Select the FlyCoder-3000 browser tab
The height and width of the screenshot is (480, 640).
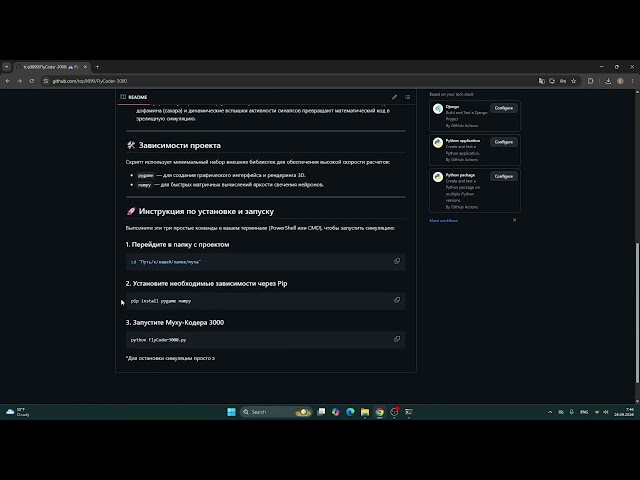click(51, 67)
